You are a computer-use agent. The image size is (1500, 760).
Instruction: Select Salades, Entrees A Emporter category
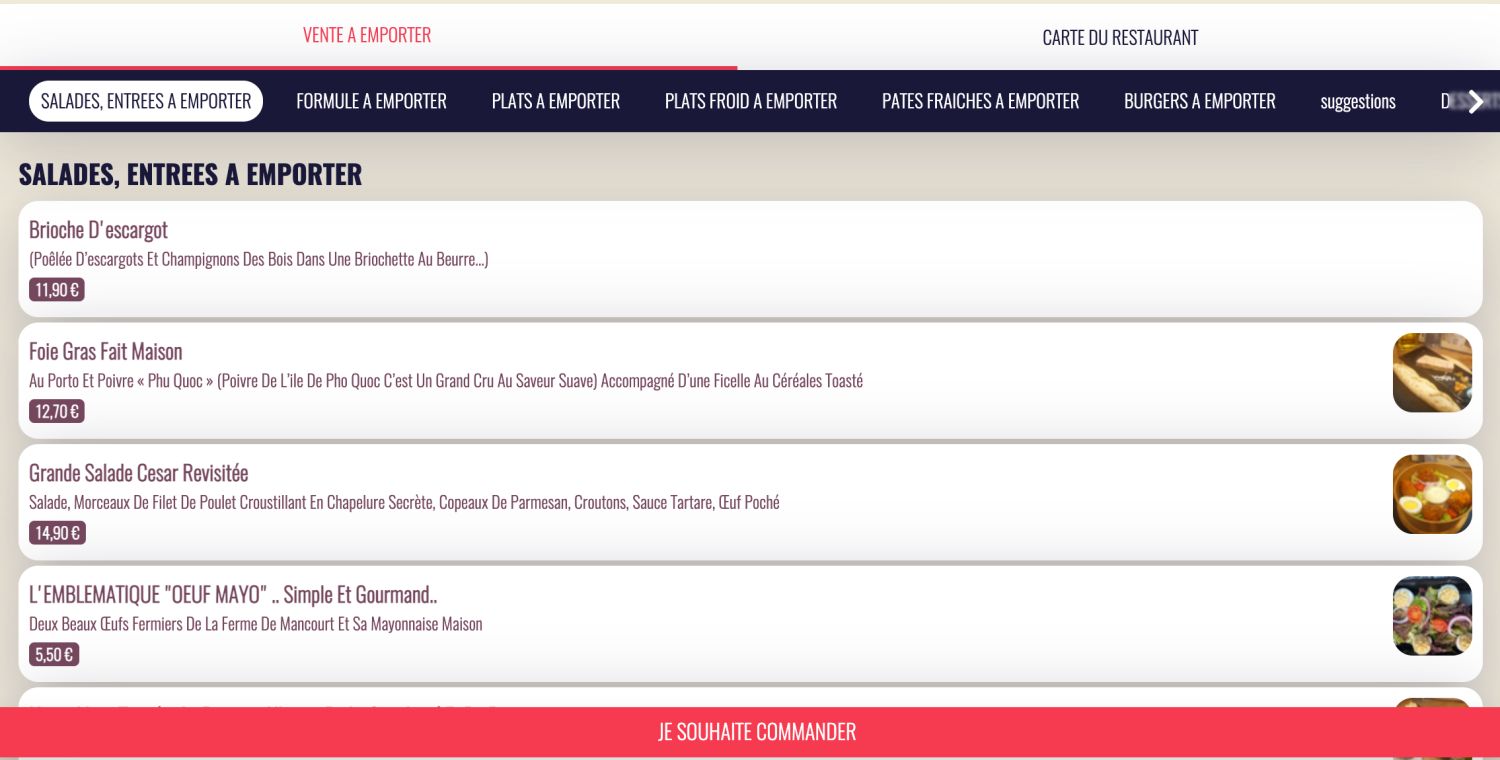tap(146, 101)
